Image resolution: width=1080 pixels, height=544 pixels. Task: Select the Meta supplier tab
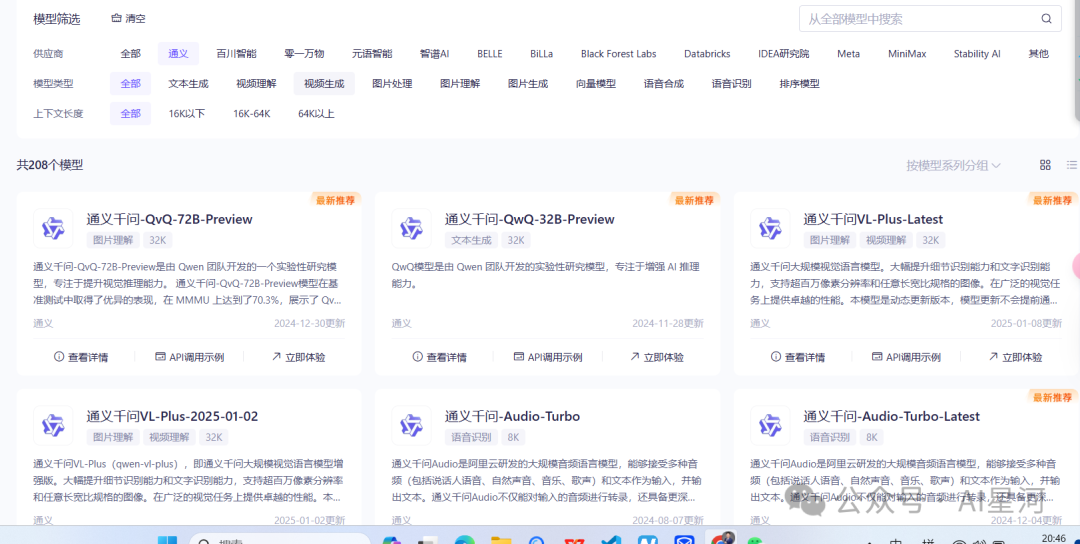click(848, 54)
